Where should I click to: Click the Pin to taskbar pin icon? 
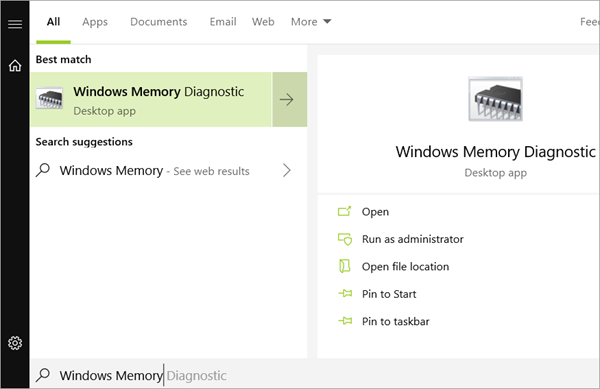coord(345,321)
